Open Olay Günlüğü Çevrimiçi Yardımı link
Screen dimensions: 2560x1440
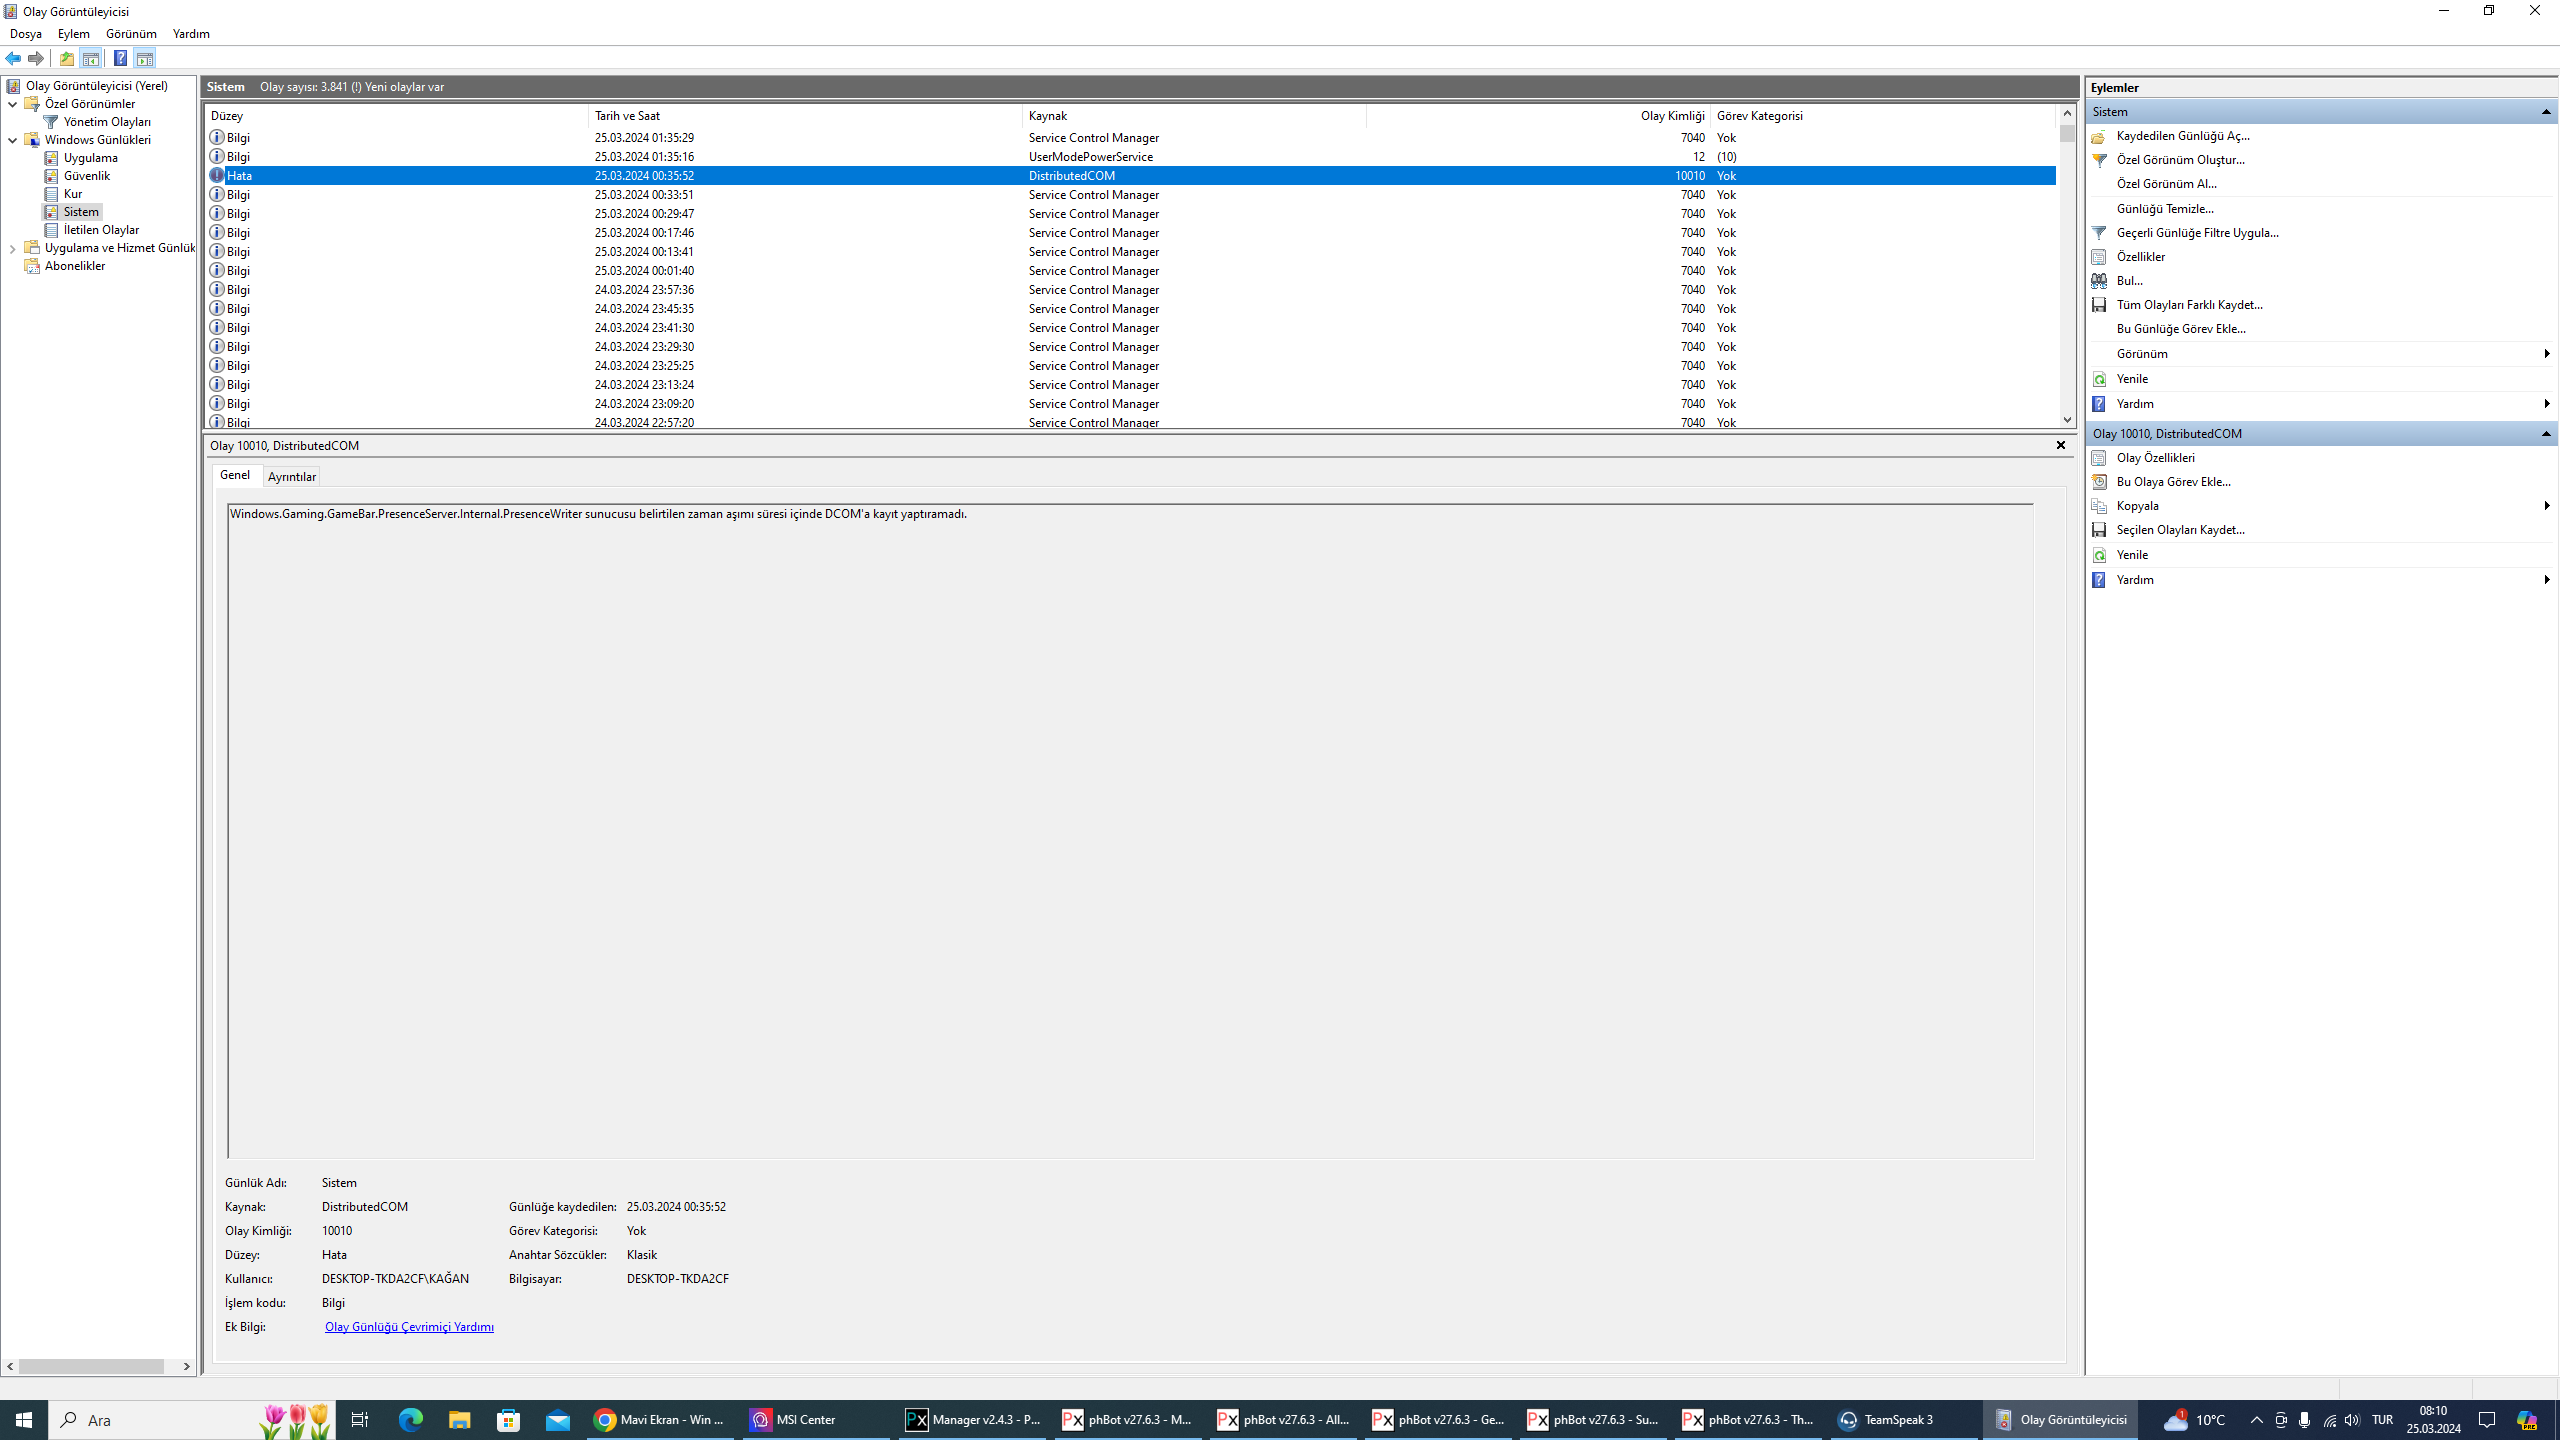click(409, 1327)
